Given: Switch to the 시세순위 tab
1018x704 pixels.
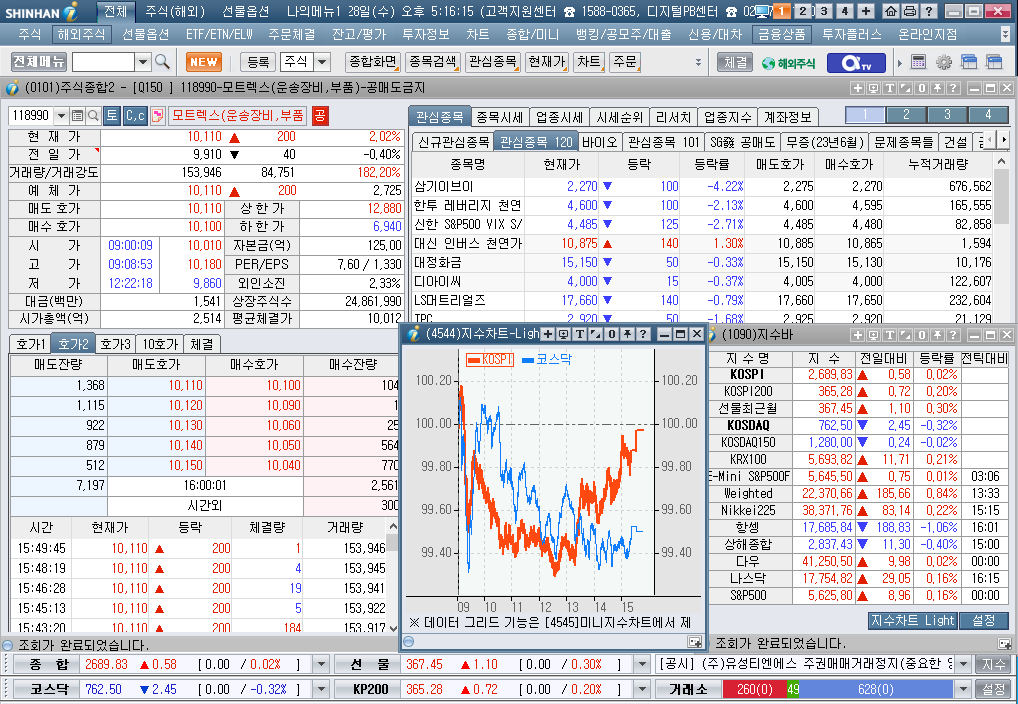Looking at the screenshot, I should [619, 117].
